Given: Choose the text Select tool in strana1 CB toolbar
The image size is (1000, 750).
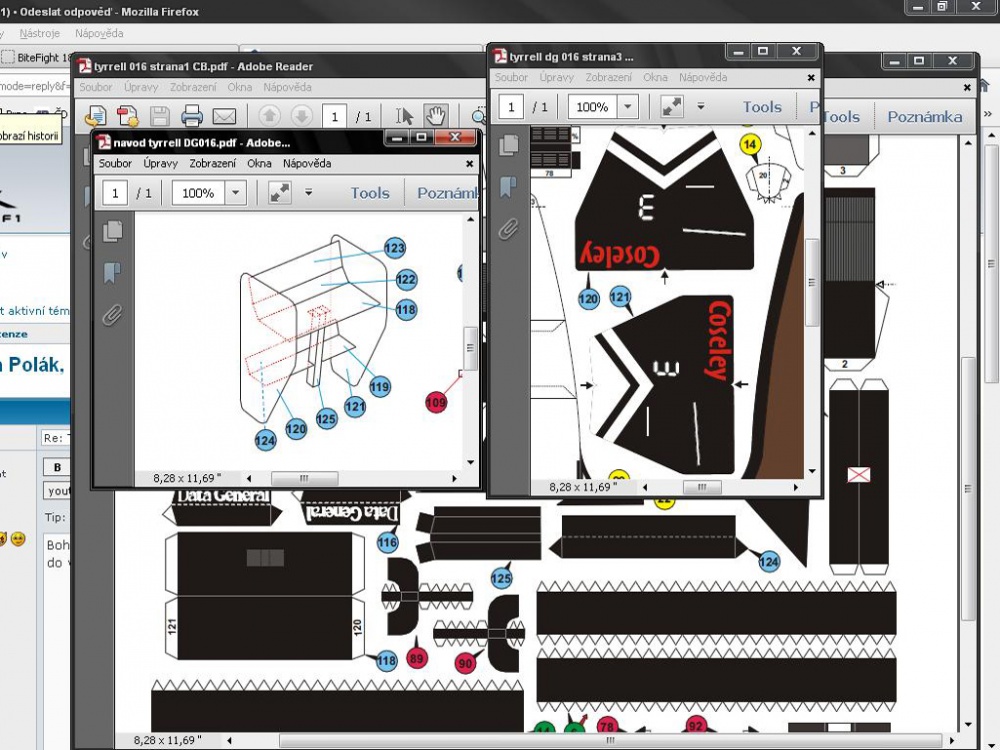Looking at the screenshot, I should click(x=404, y=116).
